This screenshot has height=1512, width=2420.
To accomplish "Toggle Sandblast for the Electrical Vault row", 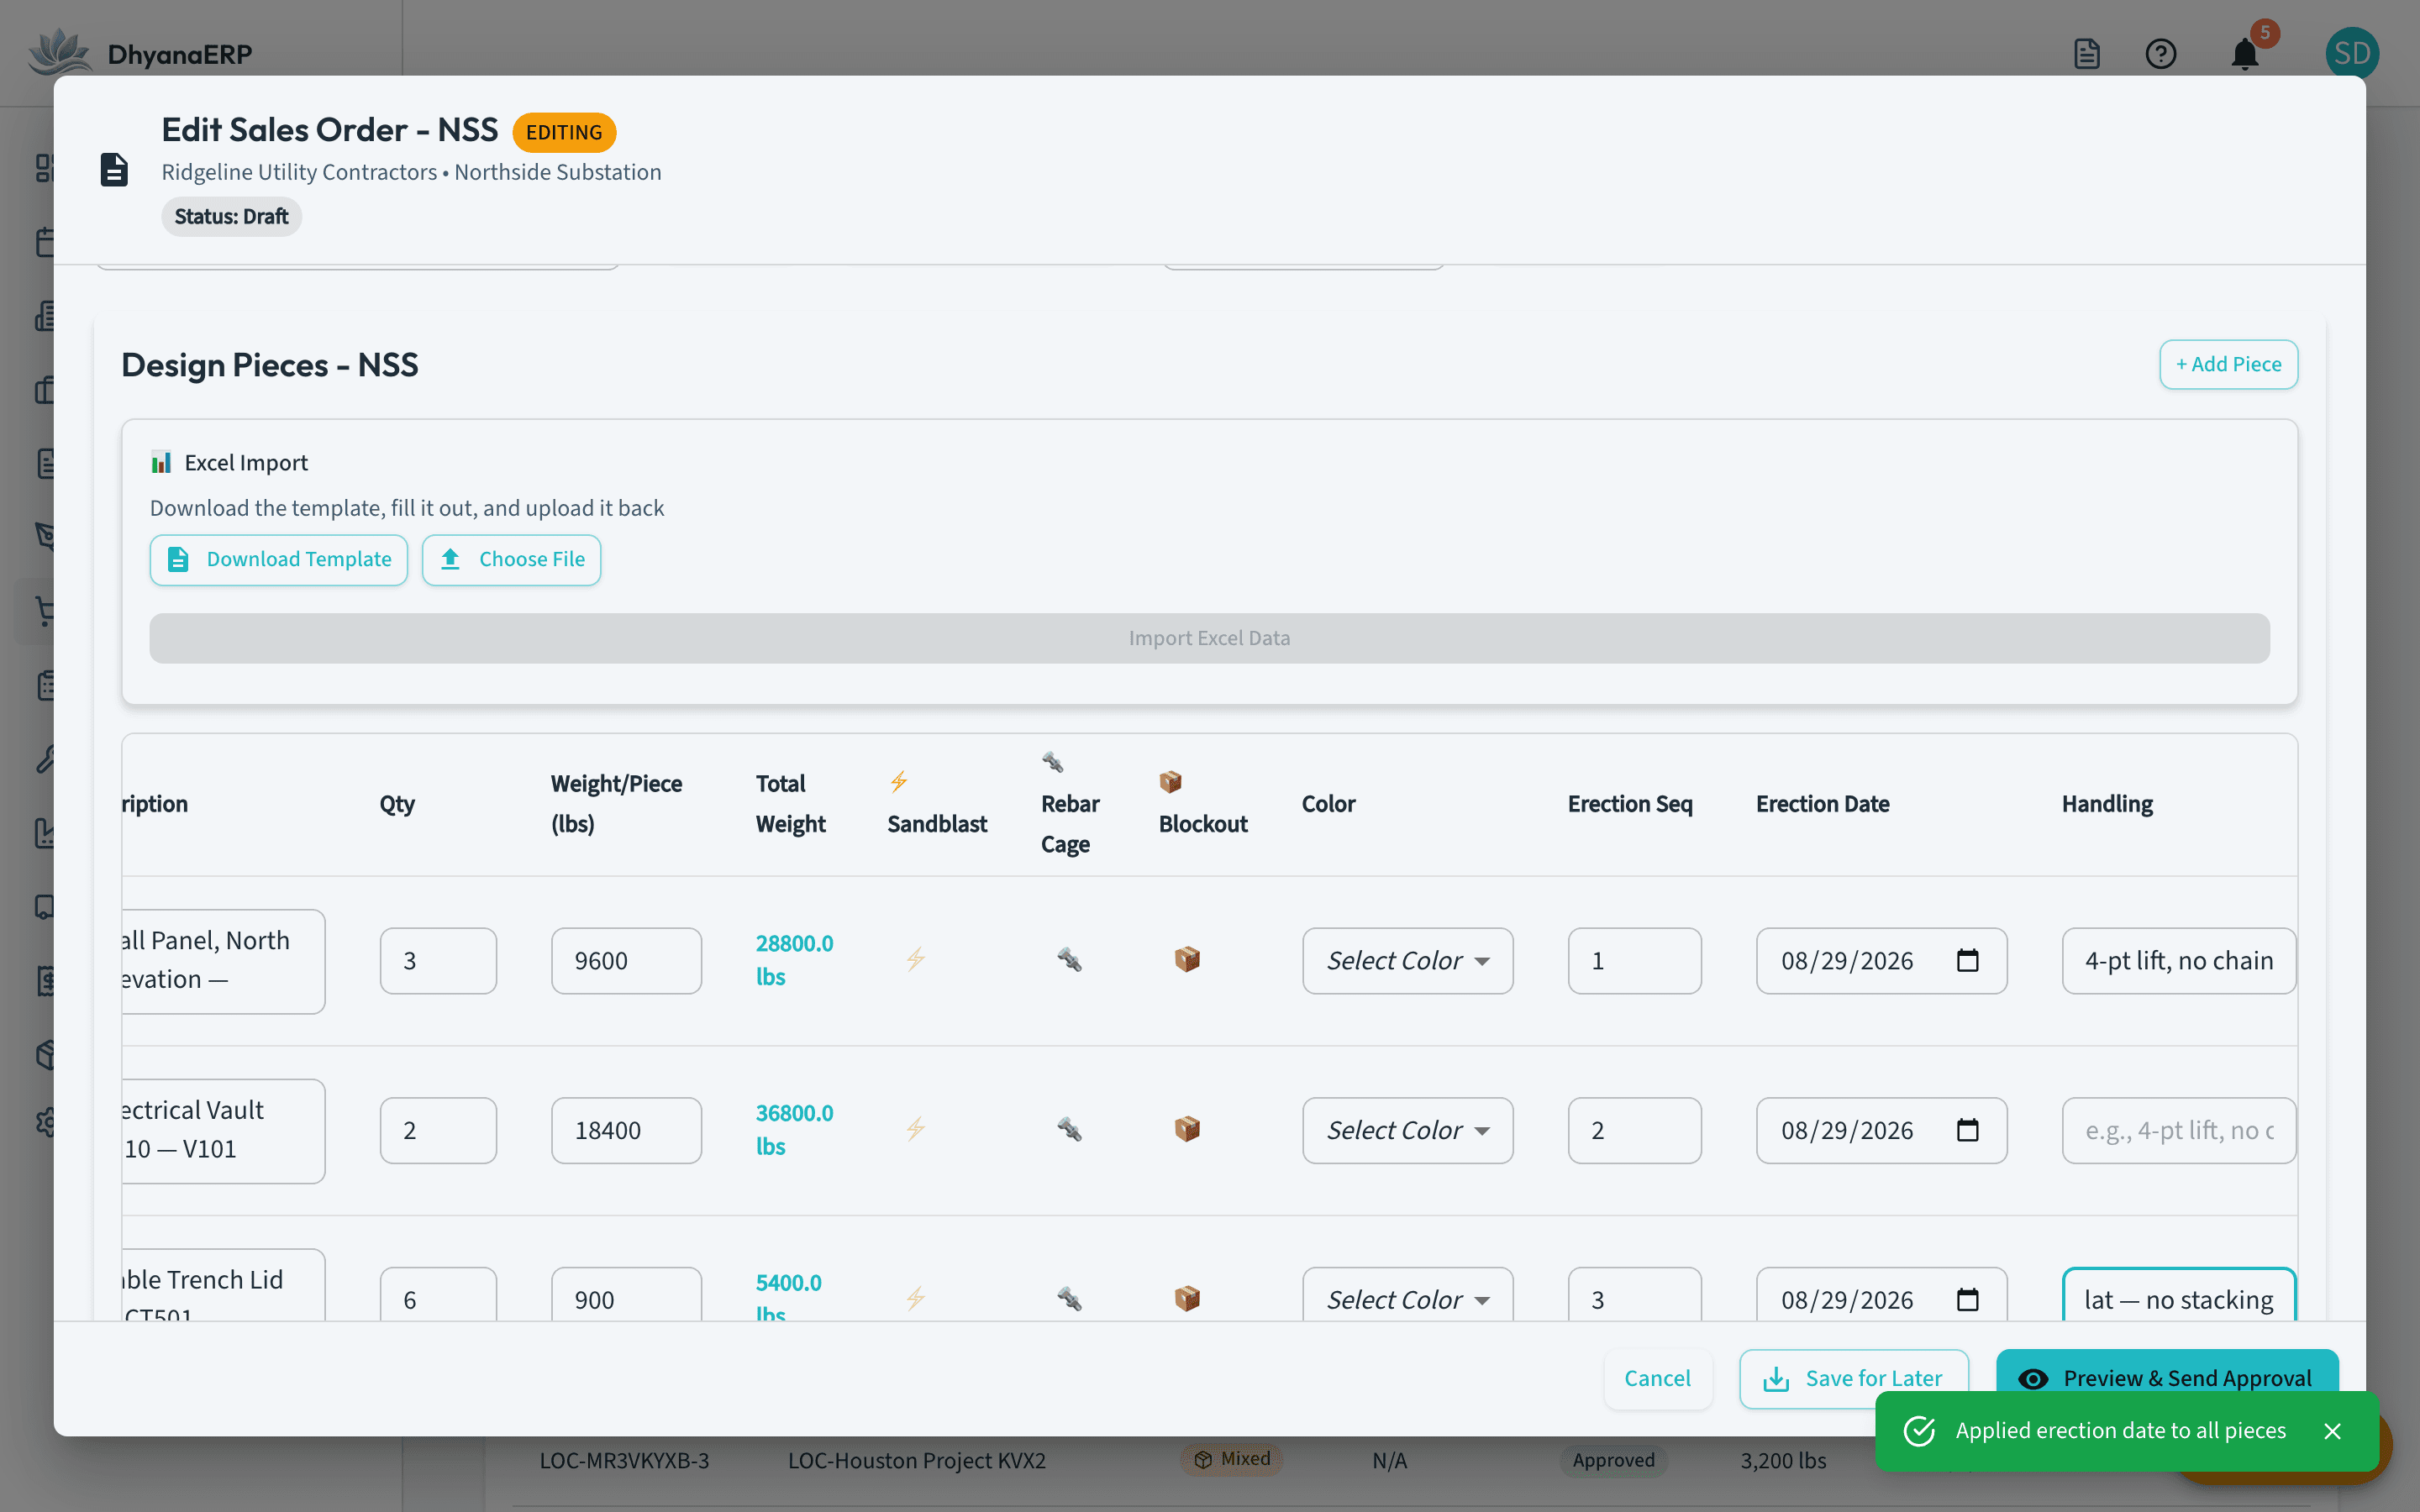I will point(915,1130).
